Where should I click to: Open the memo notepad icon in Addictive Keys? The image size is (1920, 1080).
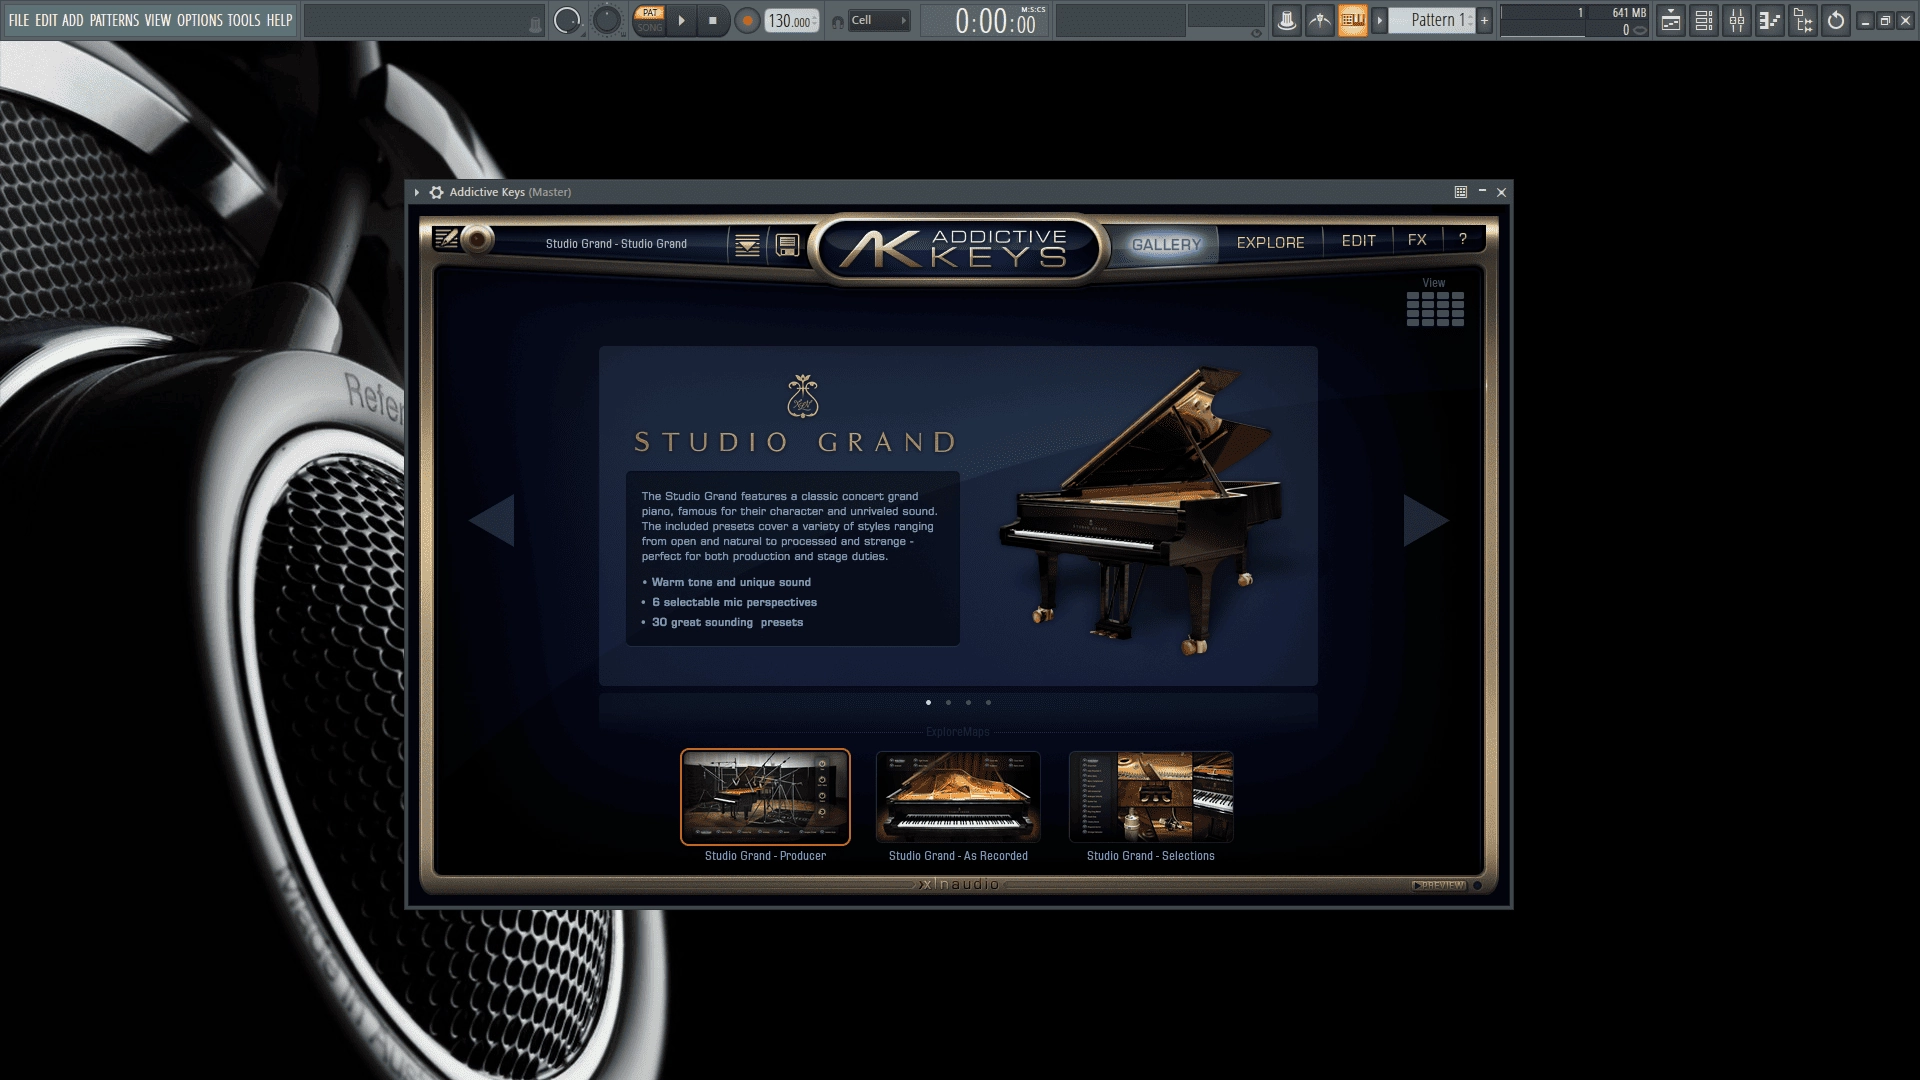coord(446,239)
